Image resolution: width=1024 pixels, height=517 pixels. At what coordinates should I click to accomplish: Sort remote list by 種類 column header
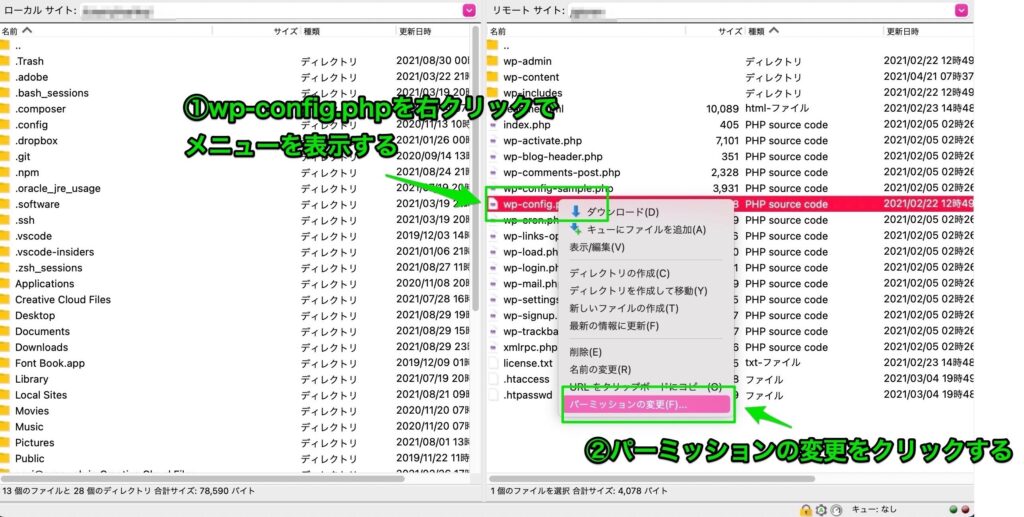[814, 31]
